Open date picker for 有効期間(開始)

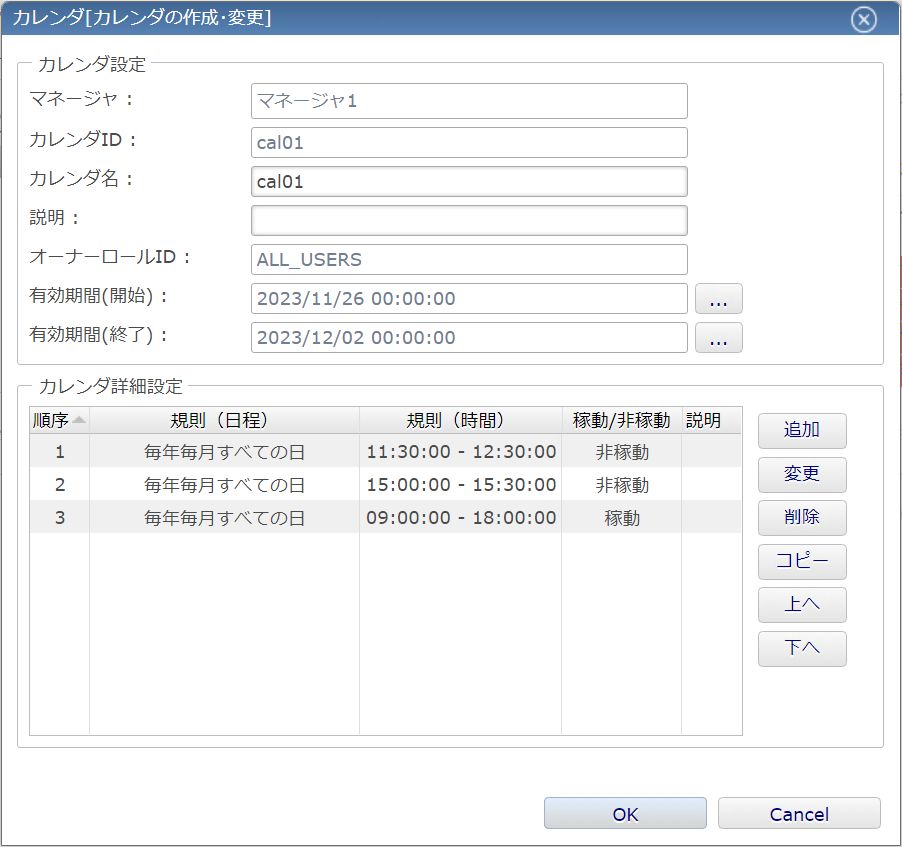coord(718,299)
